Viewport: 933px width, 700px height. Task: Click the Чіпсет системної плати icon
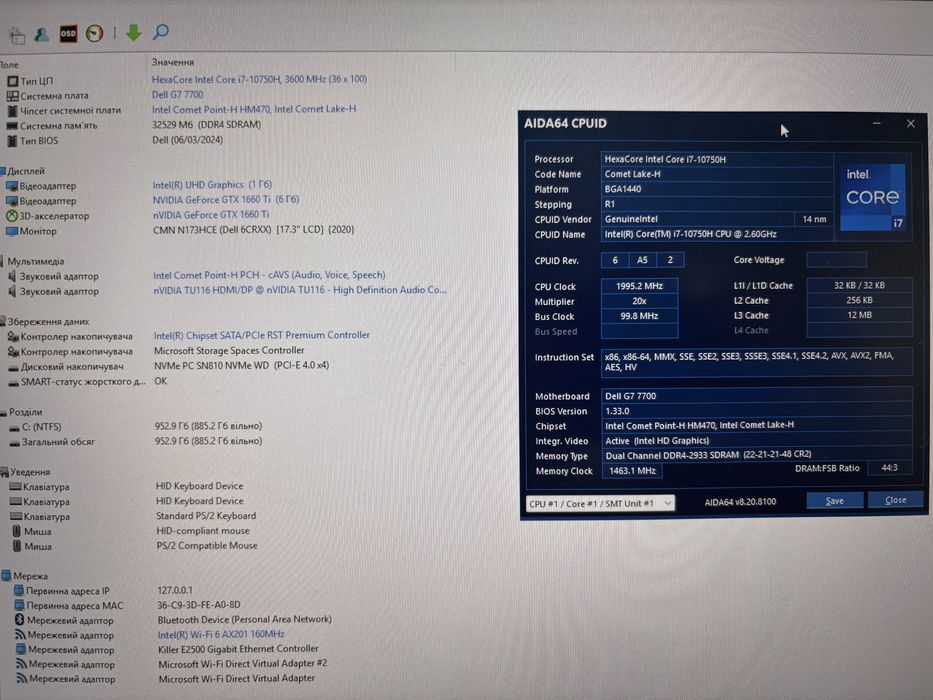12,110
